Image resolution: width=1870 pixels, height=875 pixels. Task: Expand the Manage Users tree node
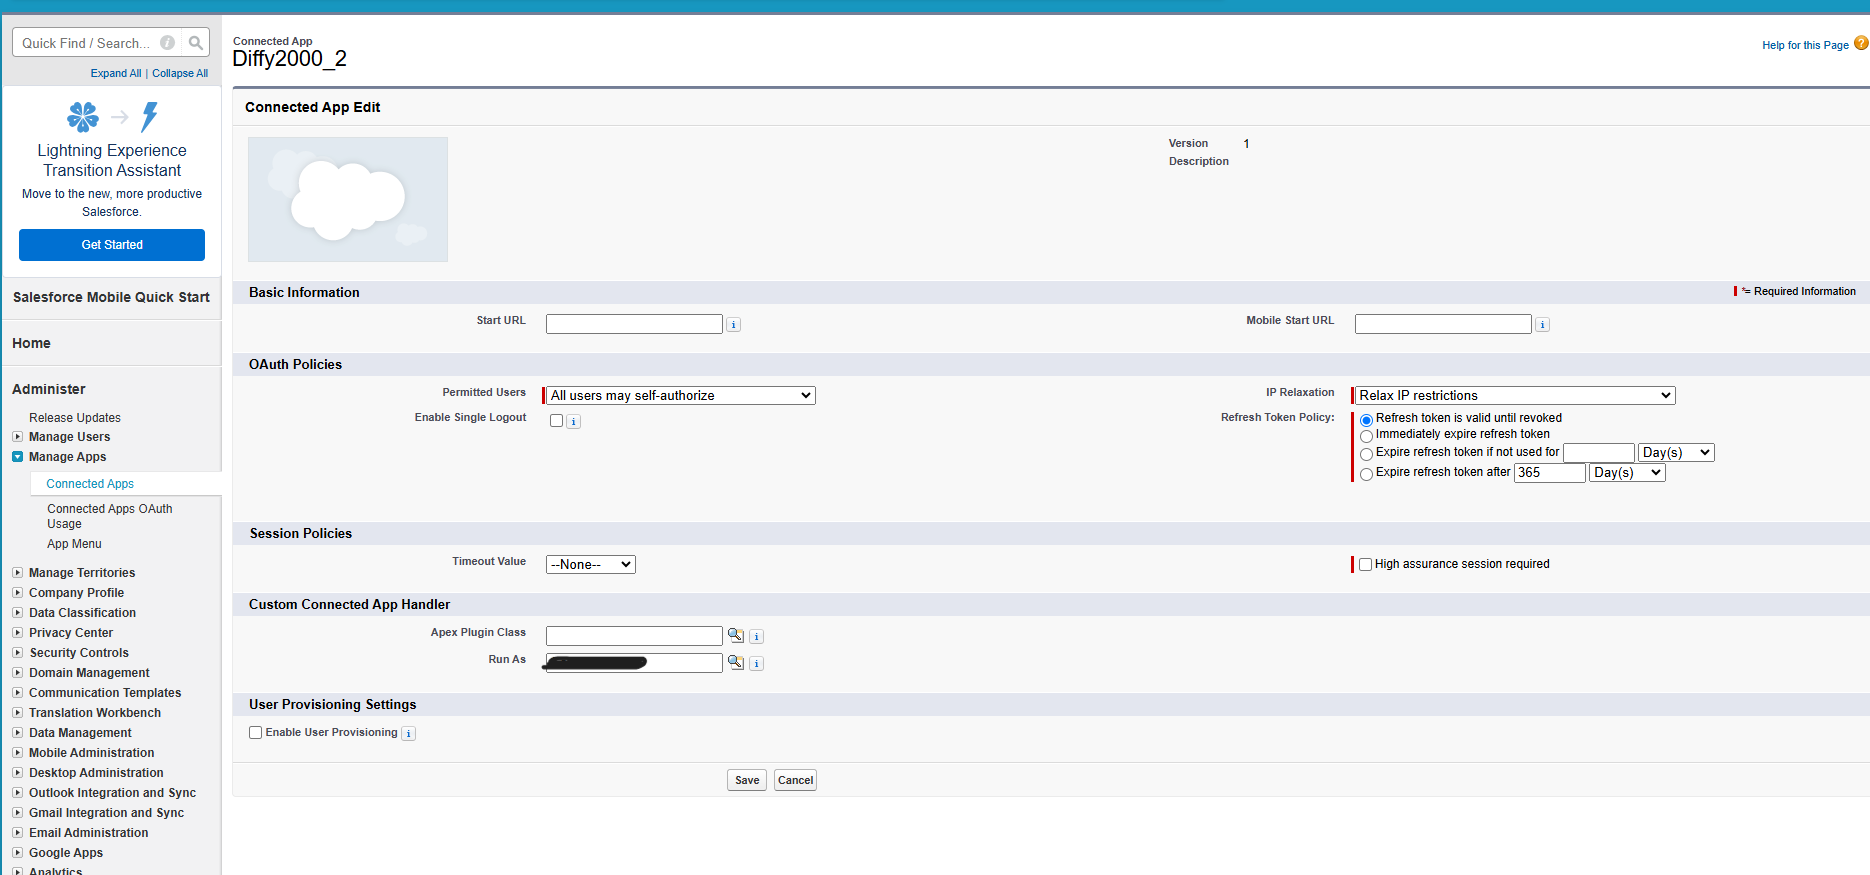click(x=17, y=436)
